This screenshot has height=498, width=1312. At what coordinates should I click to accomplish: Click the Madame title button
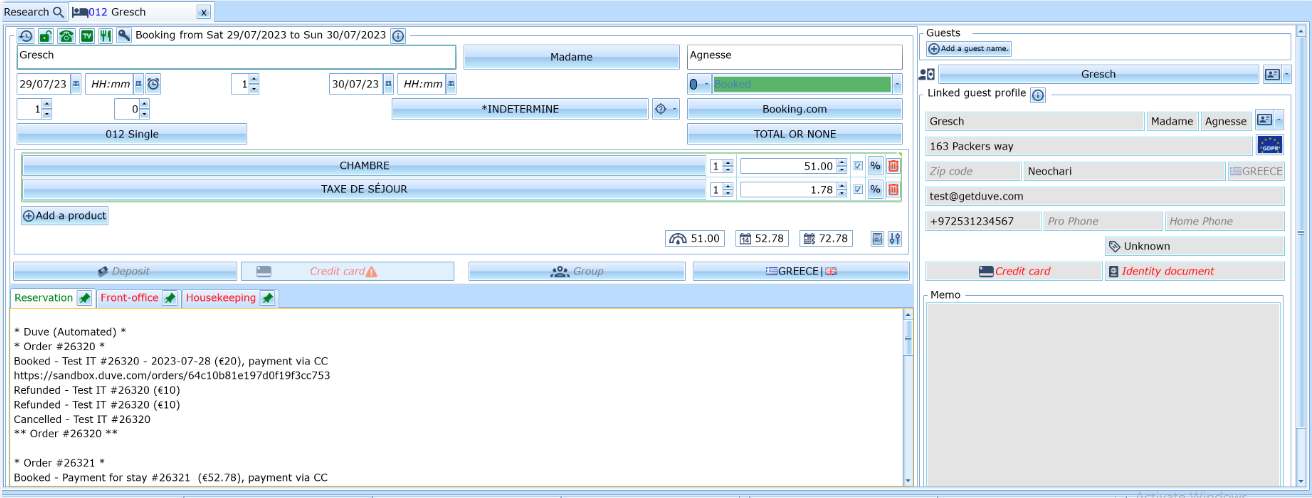click(571, 57)
